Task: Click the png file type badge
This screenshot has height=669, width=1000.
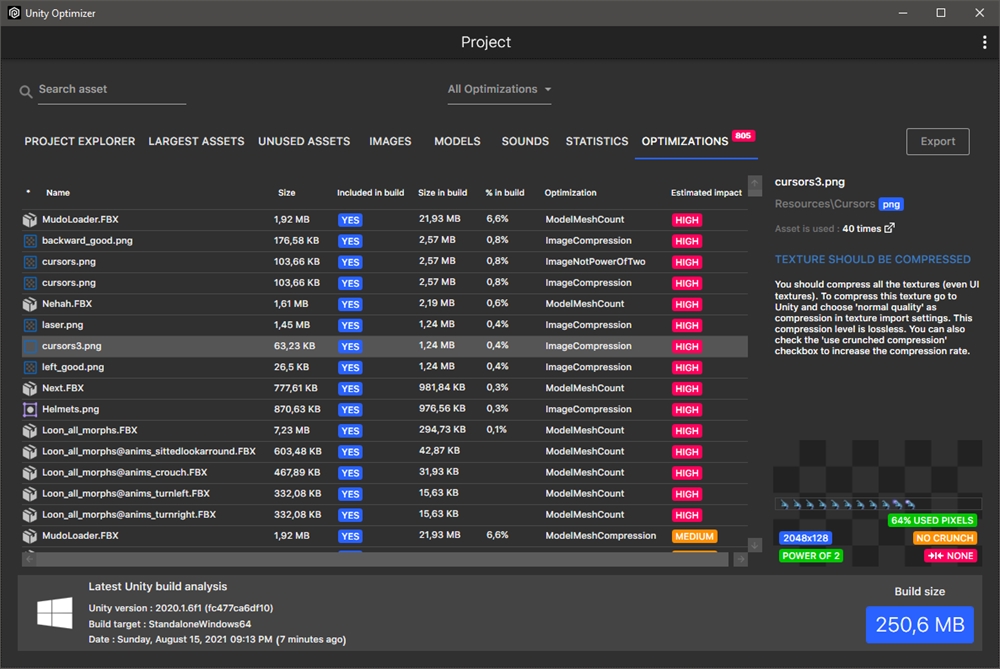Action: 891,204
